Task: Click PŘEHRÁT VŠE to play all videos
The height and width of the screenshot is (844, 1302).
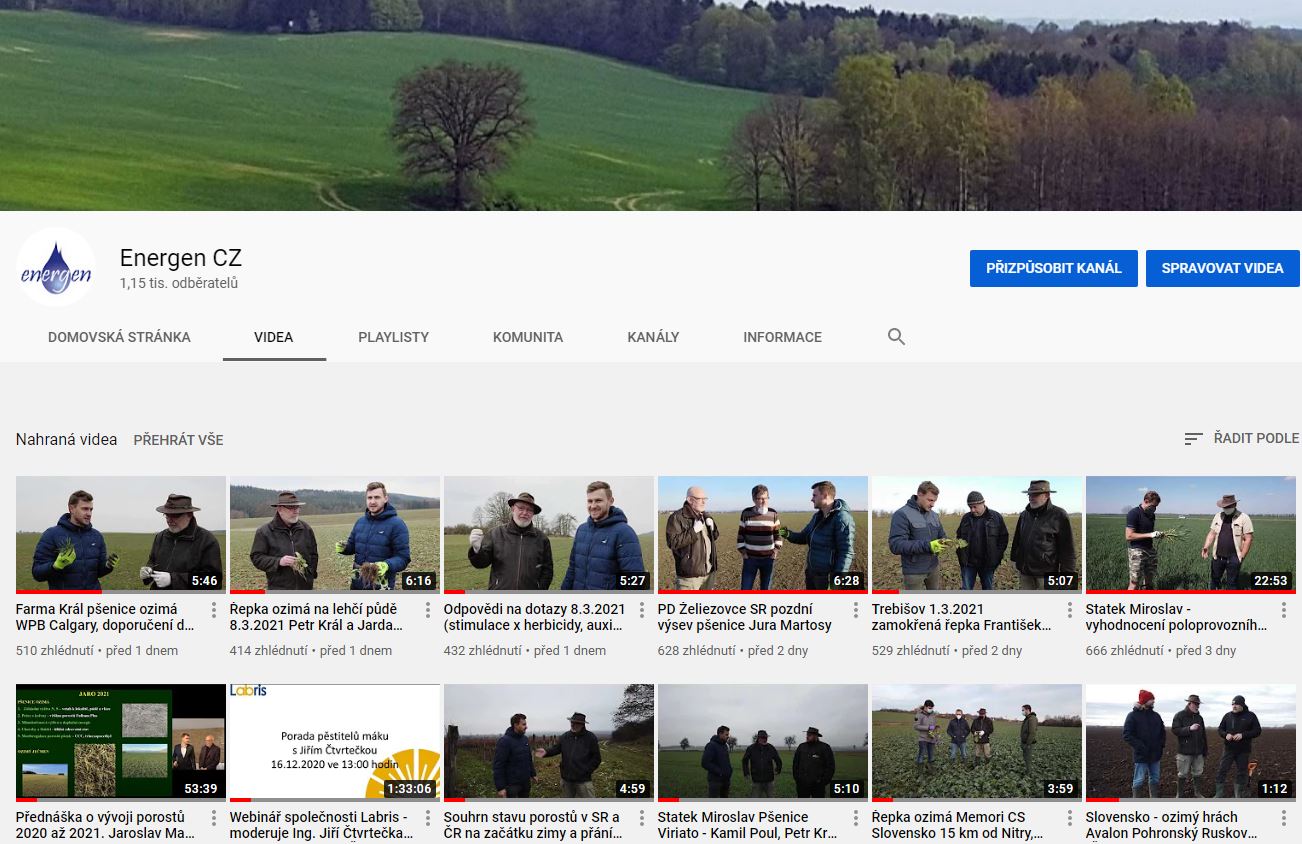Action: pyautogui.click(x=178, y=440)
